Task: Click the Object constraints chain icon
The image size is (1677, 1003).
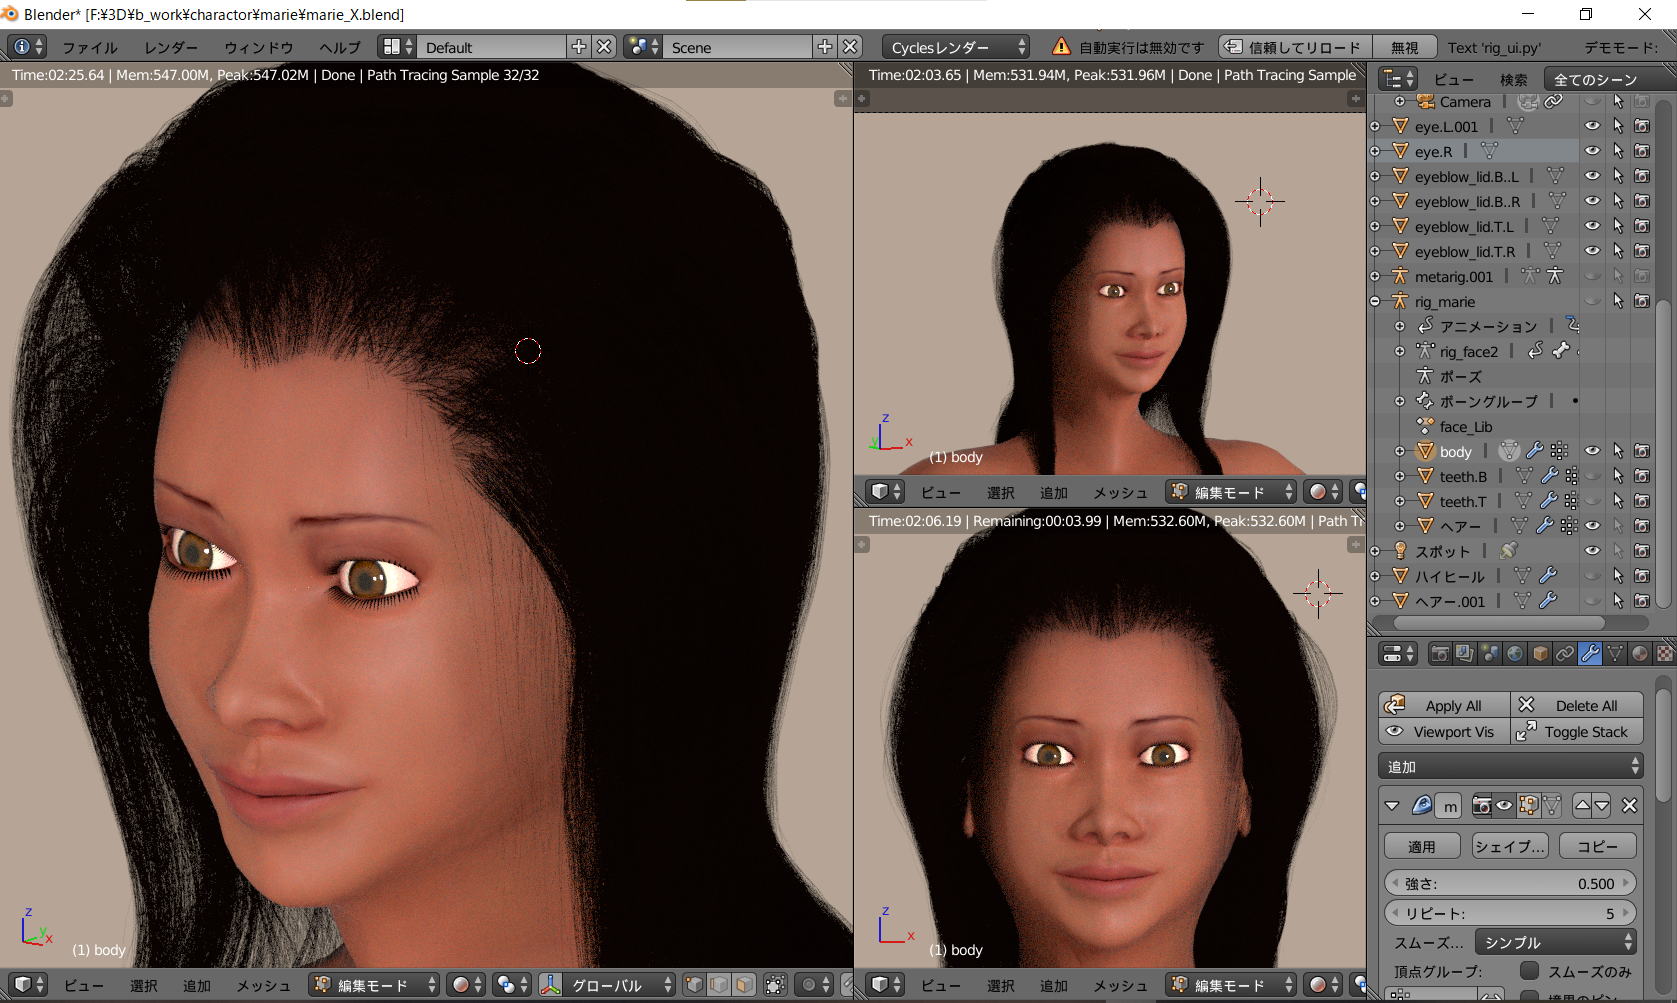Action: (1565, 654)
